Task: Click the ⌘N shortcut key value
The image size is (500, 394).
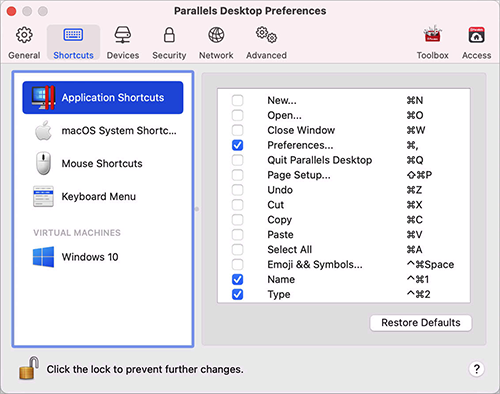Action: pos(415,100)
